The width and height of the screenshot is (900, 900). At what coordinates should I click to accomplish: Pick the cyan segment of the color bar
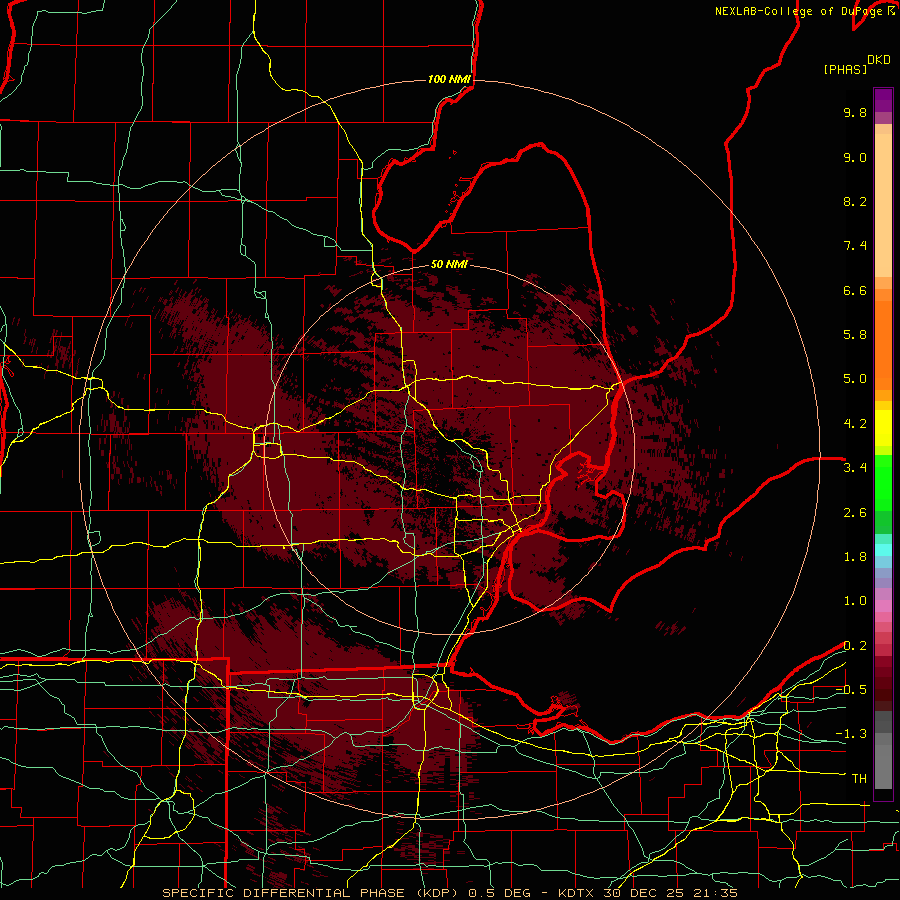pyautogui.click(x=883, y=550)
